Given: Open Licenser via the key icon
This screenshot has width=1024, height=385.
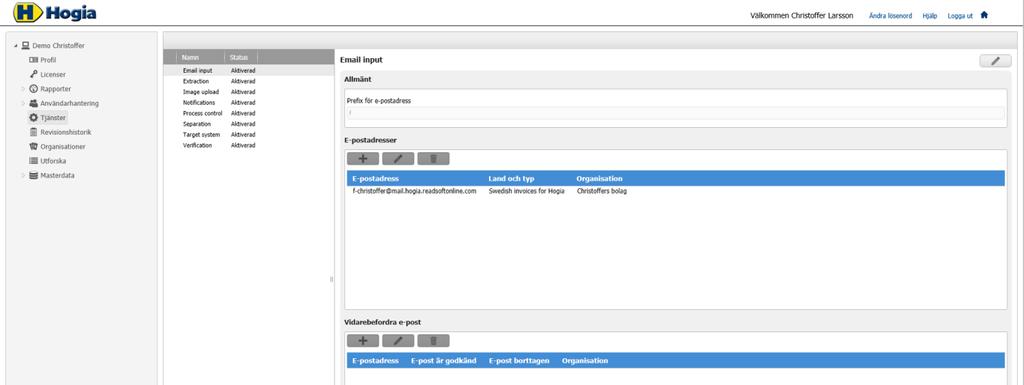Looking at the screenshot, I should pos(33,74).
